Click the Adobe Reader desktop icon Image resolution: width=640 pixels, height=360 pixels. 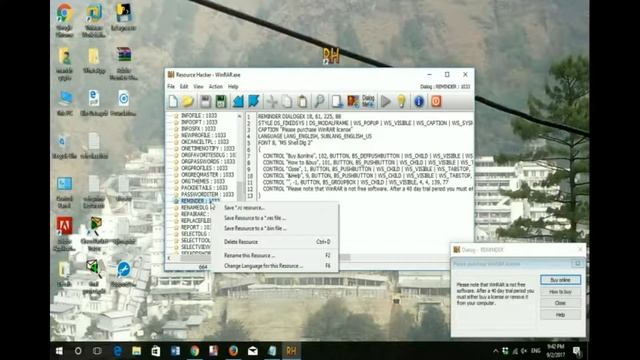(64, 233)
